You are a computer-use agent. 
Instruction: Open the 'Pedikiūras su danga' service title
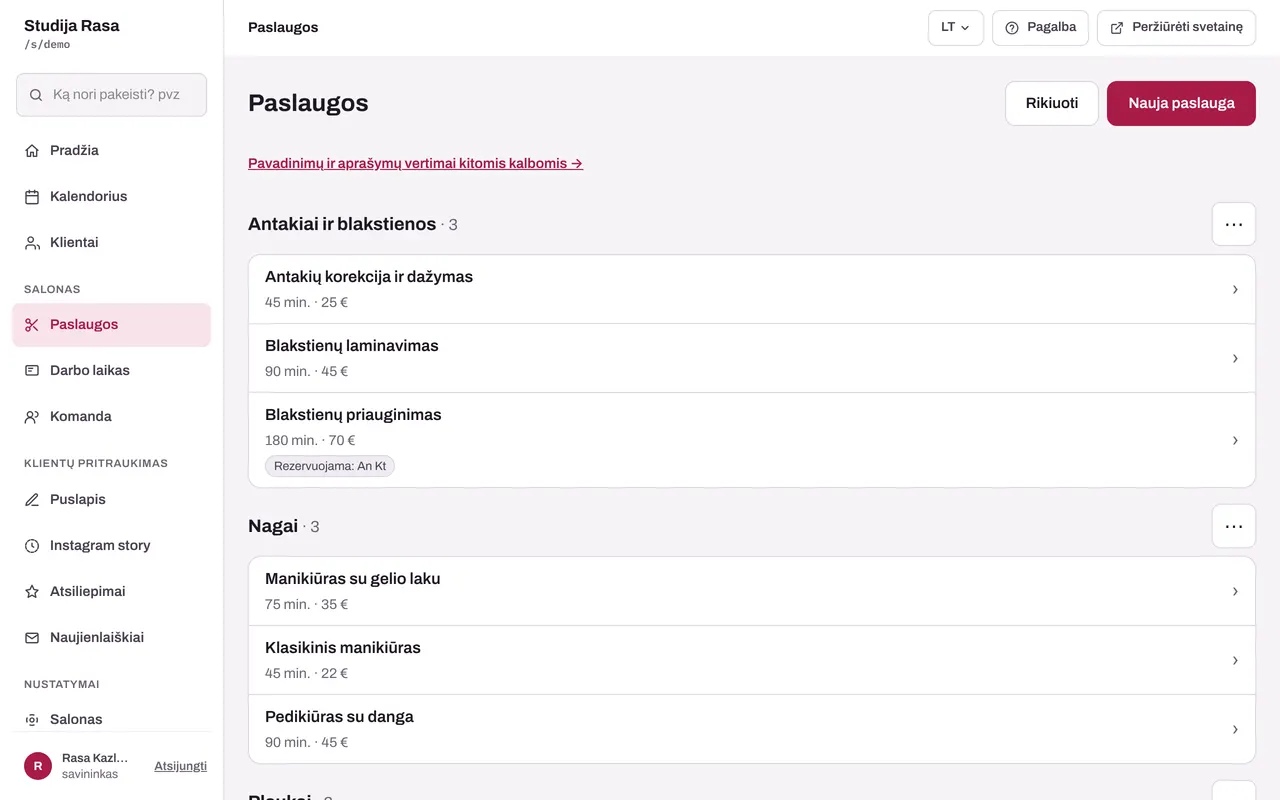339,717
